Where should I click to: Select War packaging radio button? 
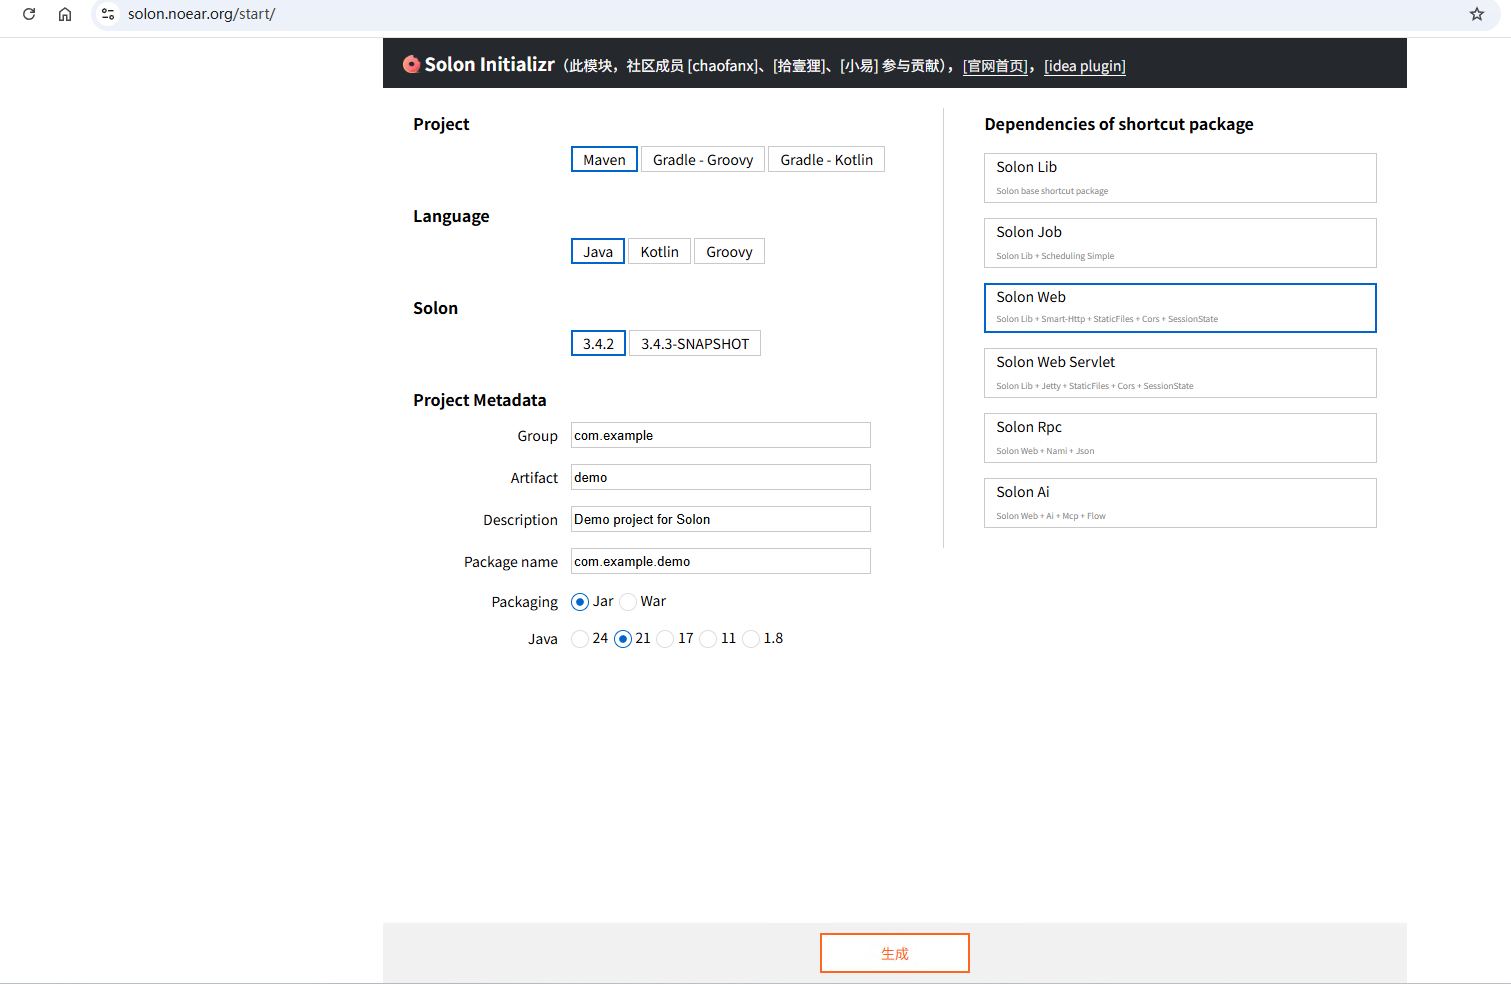(628, 602)
